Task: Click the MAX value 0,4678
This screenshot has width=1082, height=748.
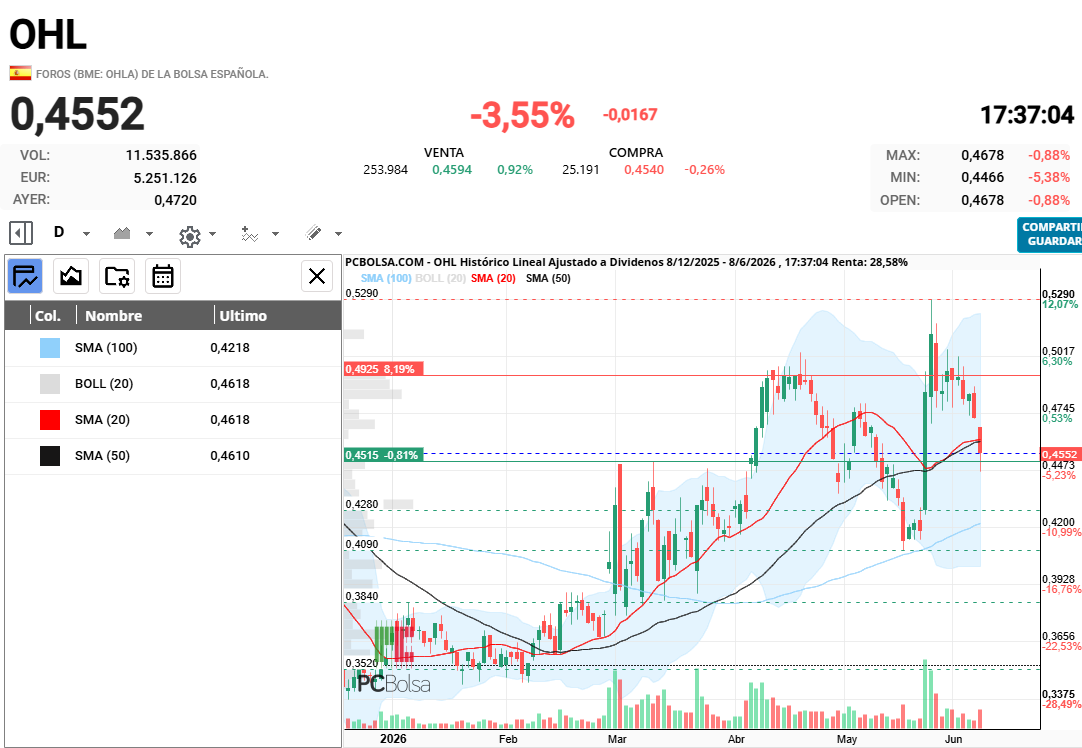Action: (x=983, y=155)
